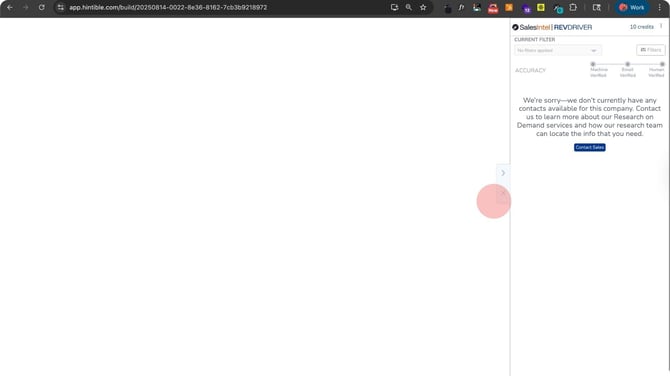Reload the page with the refresh icon

[41, 7]
